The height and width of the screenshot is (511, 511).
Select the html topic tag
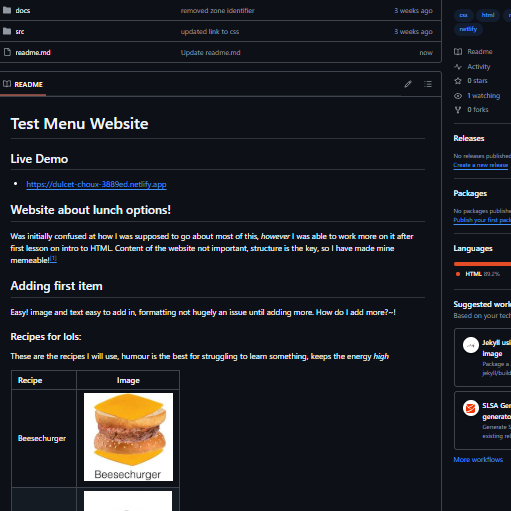click(x=488, y=15)
